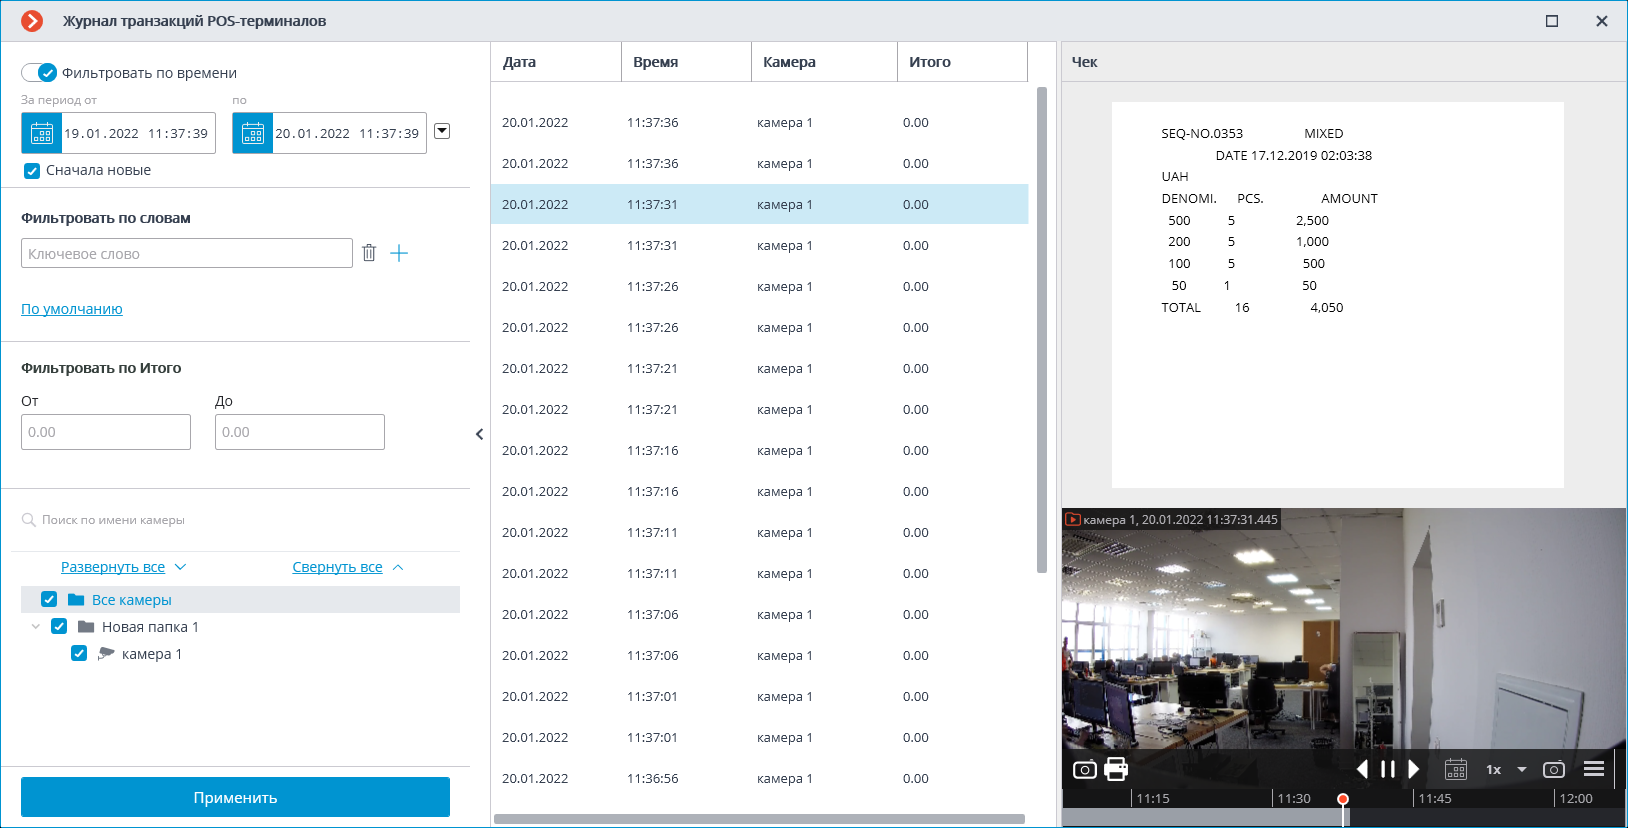Click period start date-time field text
This screenshot has height=828, width=1628.
136,133
